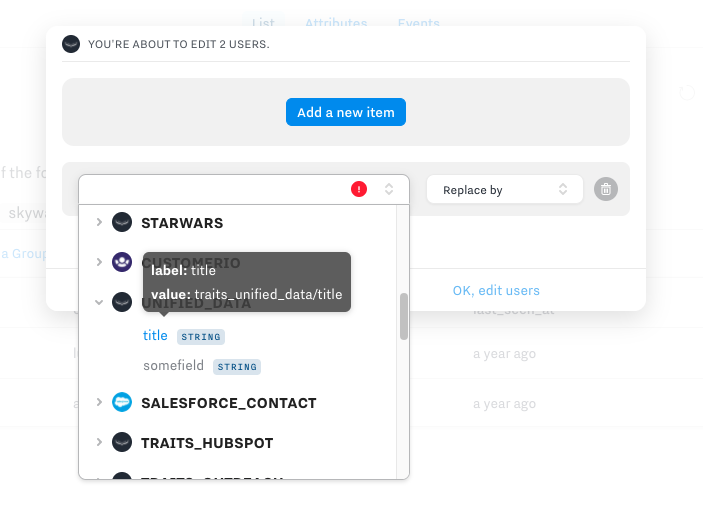Click the Hull logo in dialog header
The image size is (703, 513).
[x=71, y=44]
